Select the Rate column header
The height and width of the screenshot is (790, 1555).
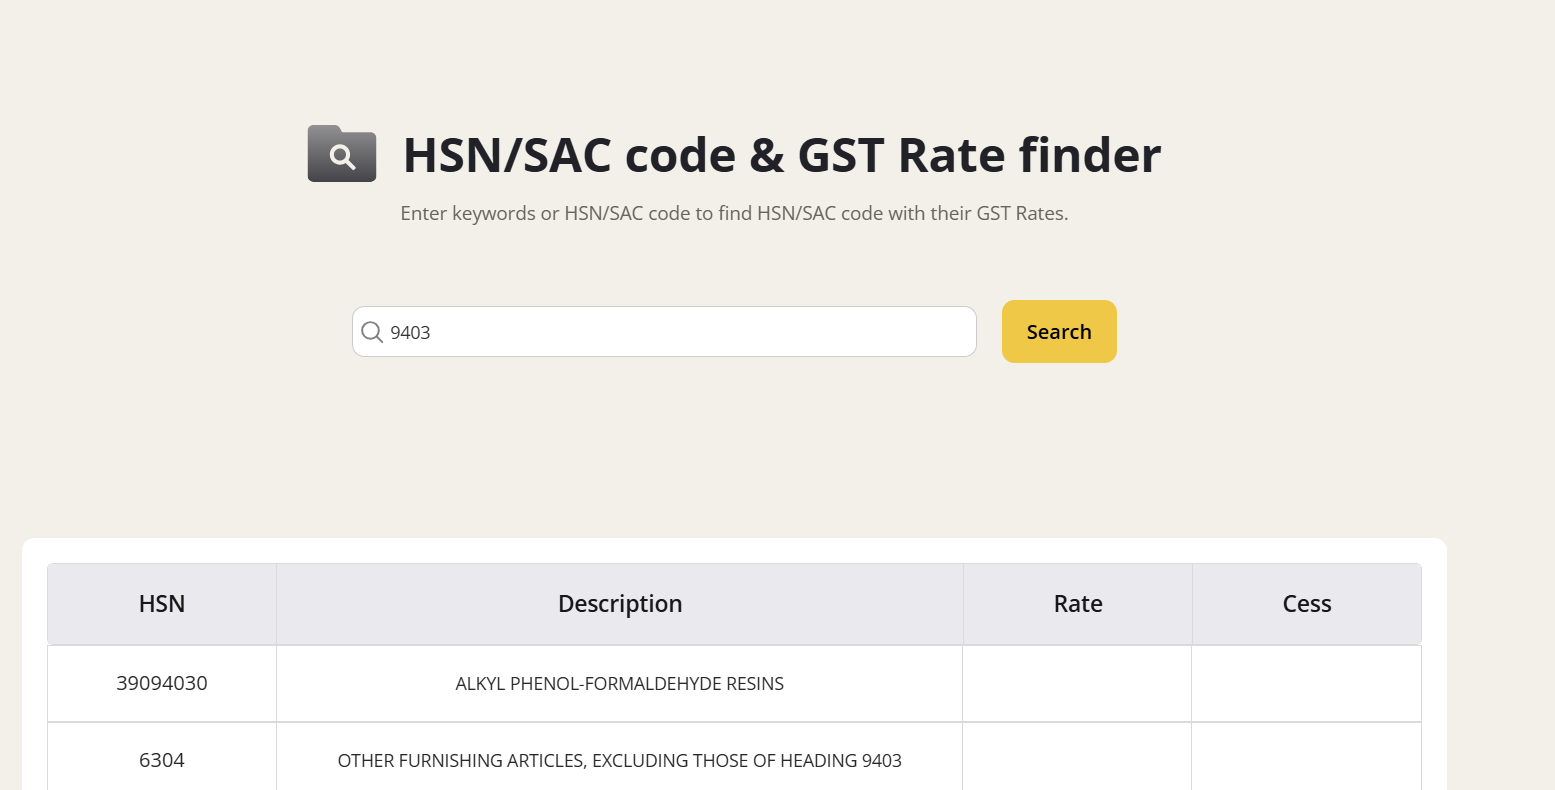click(1078, 604)
